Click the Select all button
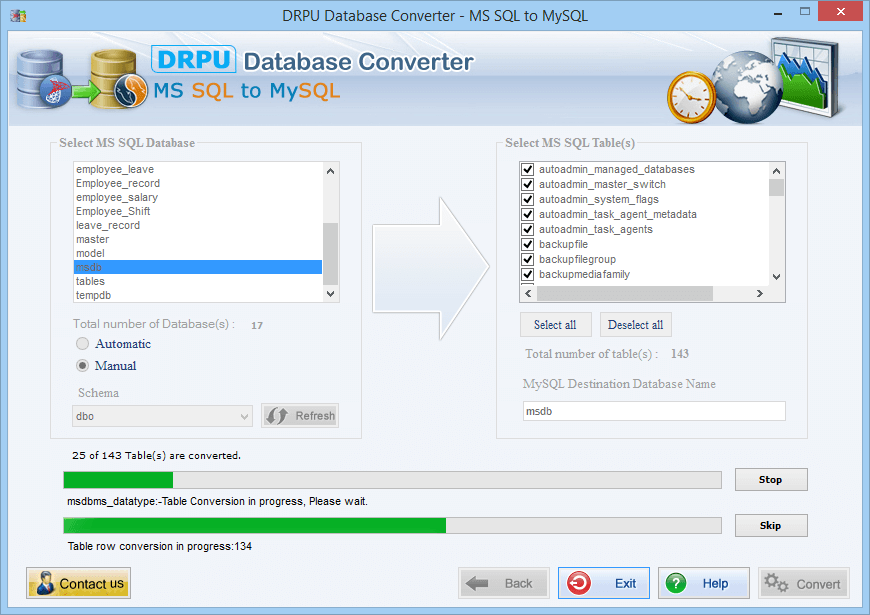This screenshot has height=615, width=870. click(x=555, y=325)
